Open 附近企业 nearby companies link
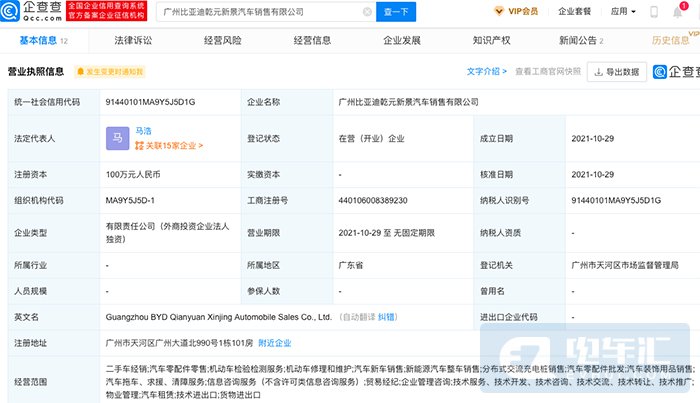The image size is (700, 403). click(x=275, y=343)
